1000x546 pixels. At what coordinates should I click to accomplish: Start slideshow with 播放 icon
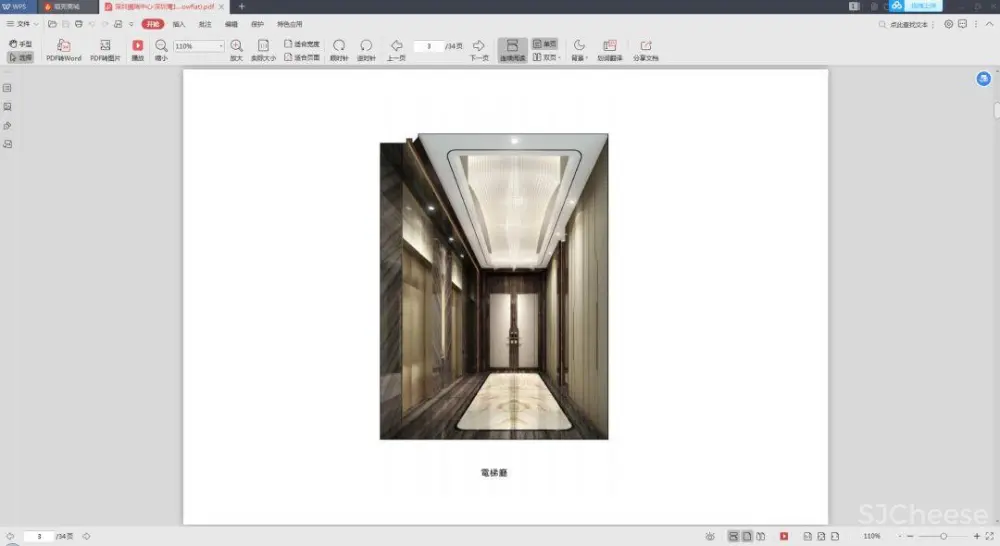(138, 46)
